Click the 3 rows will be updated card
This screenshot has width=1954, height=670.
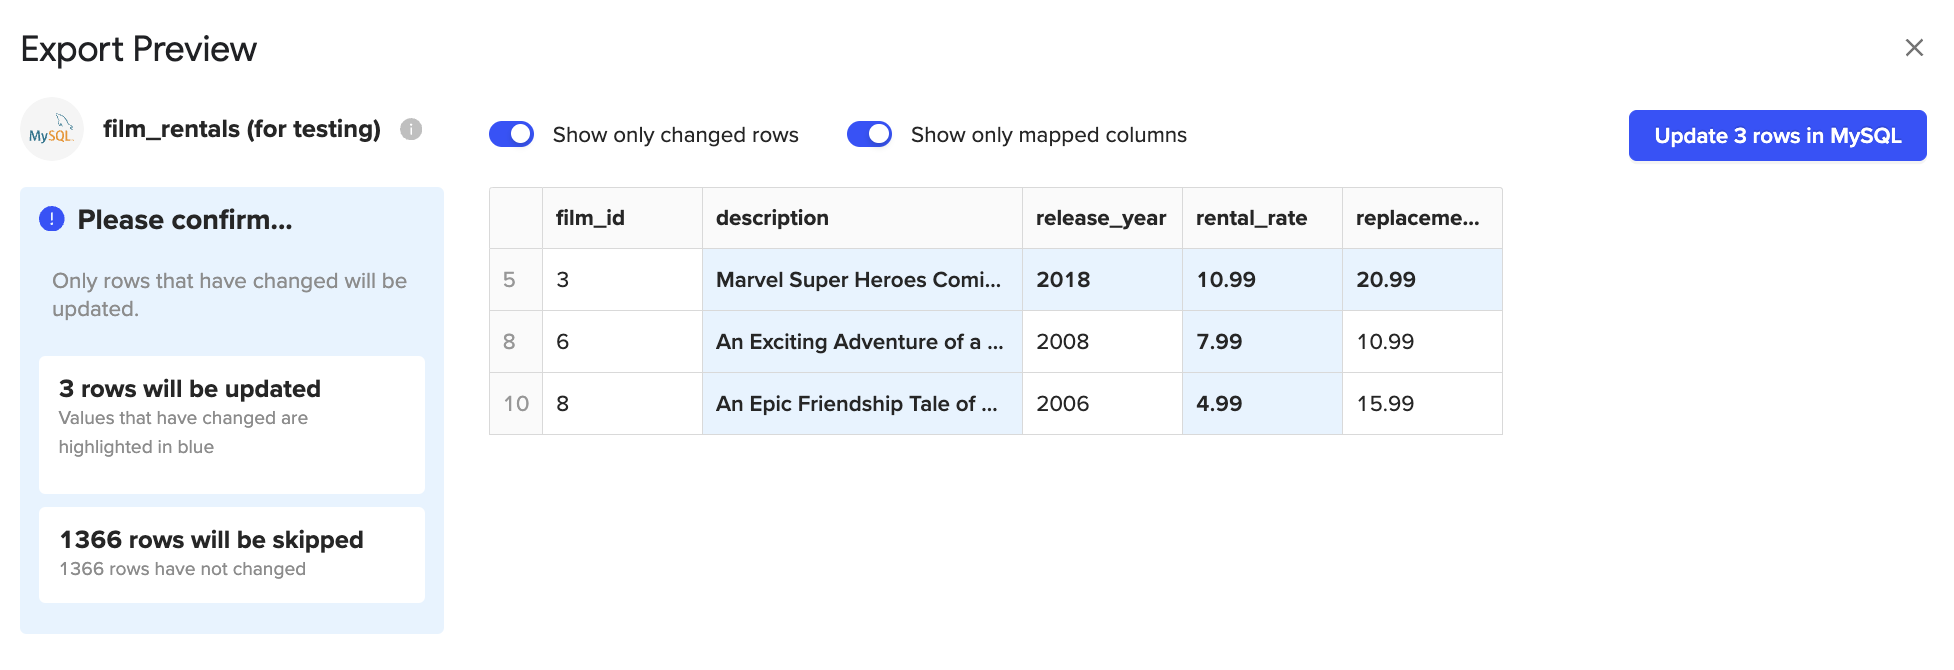[232, 424]
